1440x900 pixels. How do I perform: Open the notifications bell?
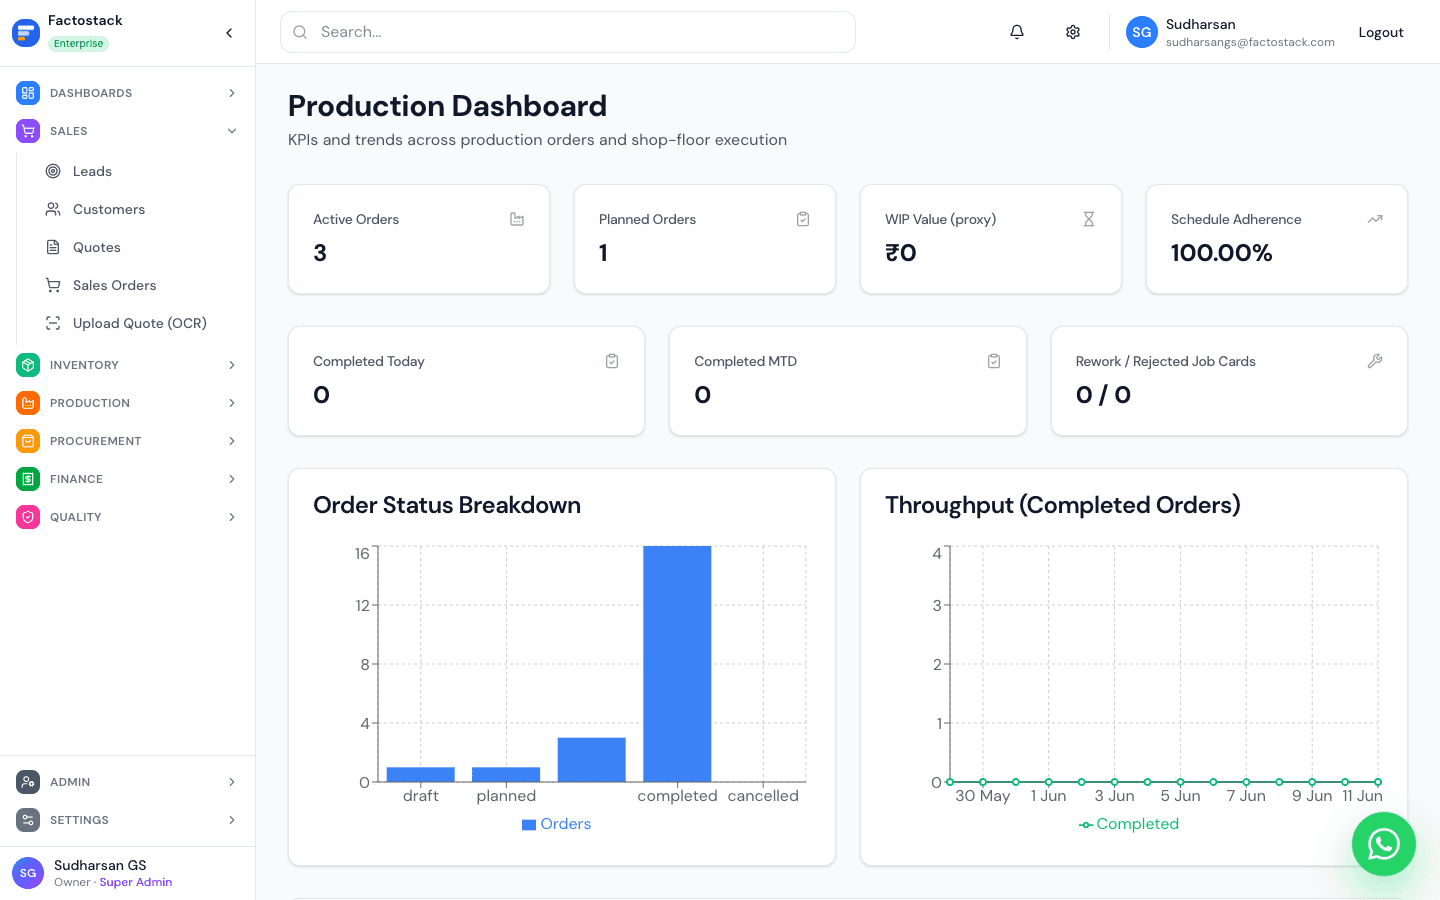coord(1017,32)
